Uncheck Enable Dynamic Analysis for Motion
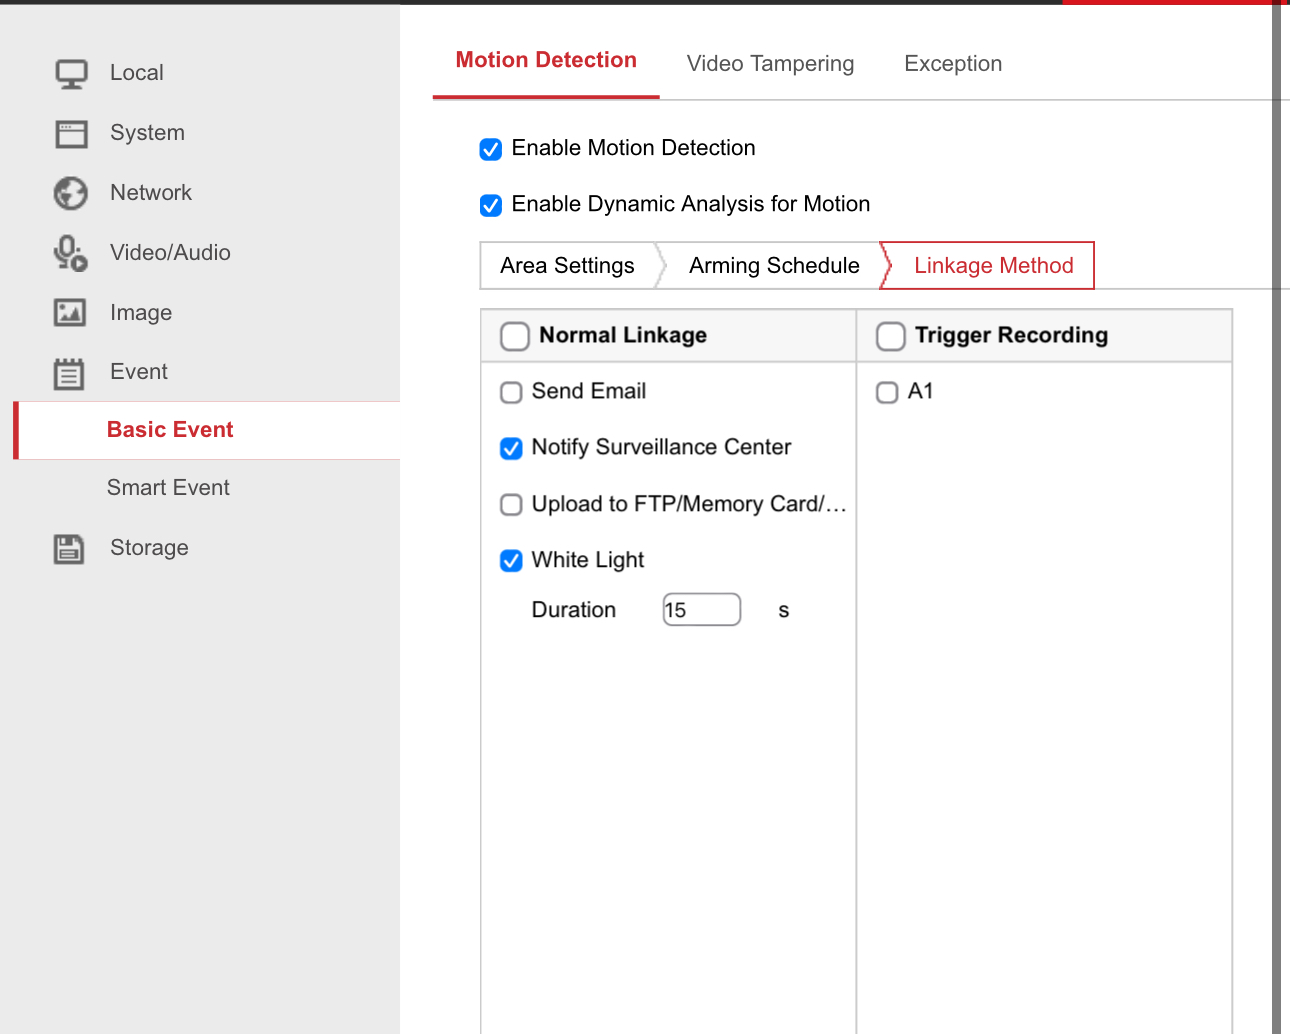 tap(491, 205)
